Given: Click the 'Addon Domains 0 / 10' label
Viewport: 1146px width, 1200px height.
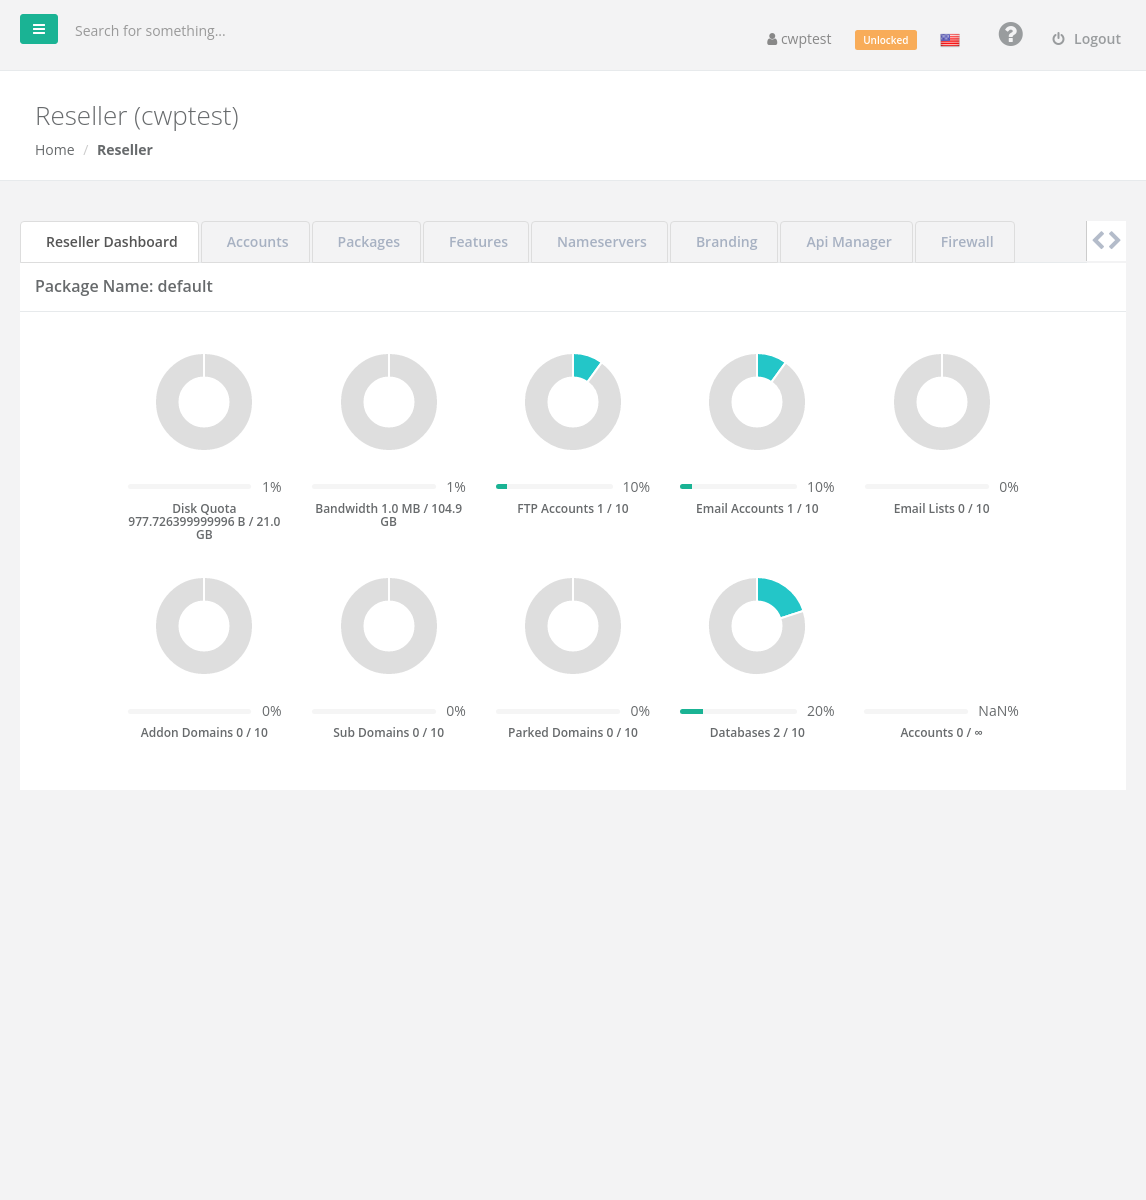Looking at the screenshot, I should point(204,733).
